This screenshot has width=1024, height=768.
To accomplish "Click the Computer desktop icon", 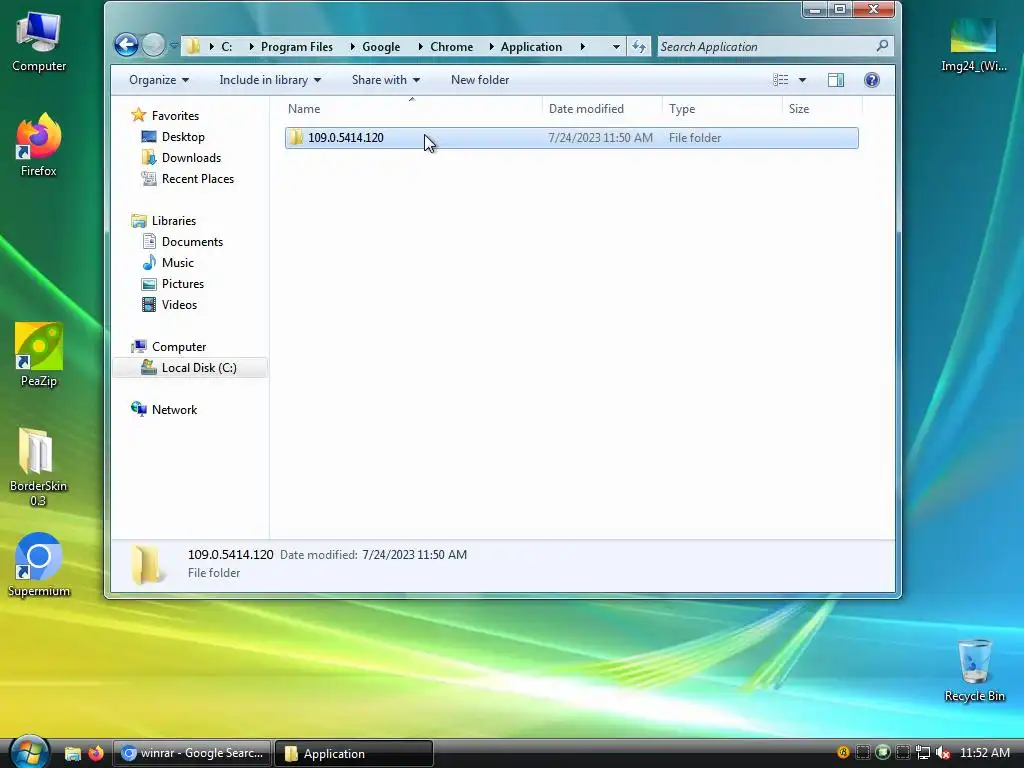I will coord(39,41).
